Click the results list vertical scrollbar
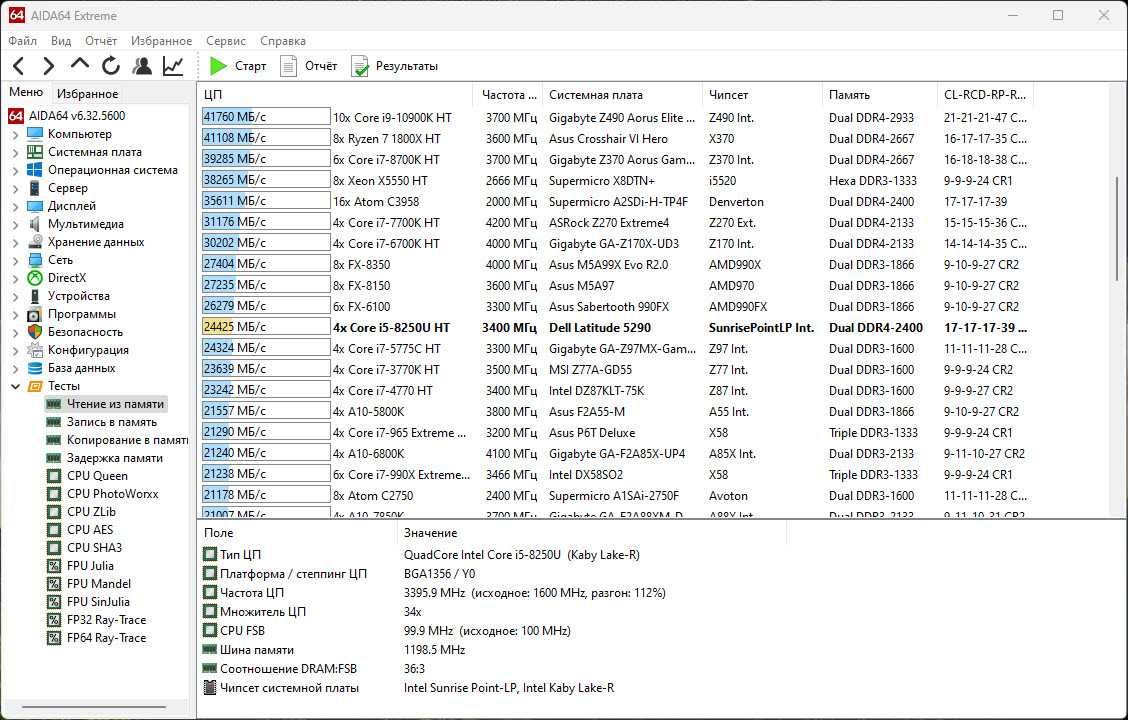The image size is (1128, 720). coord(1118,230)
